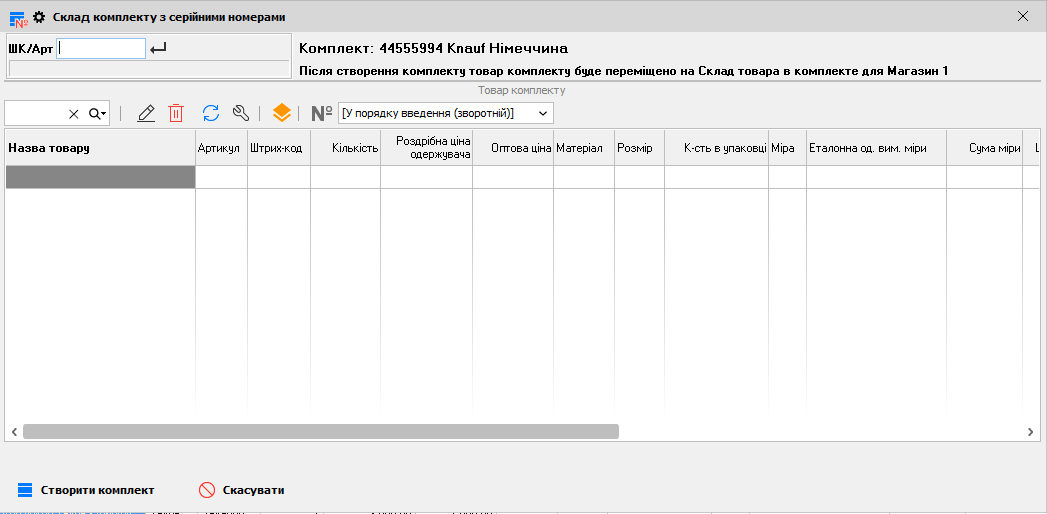Focus the ШК/Арт barcode input field
Image resolution: width=1047 pixels, height=514 pixels.
click(x=101, y=48)
